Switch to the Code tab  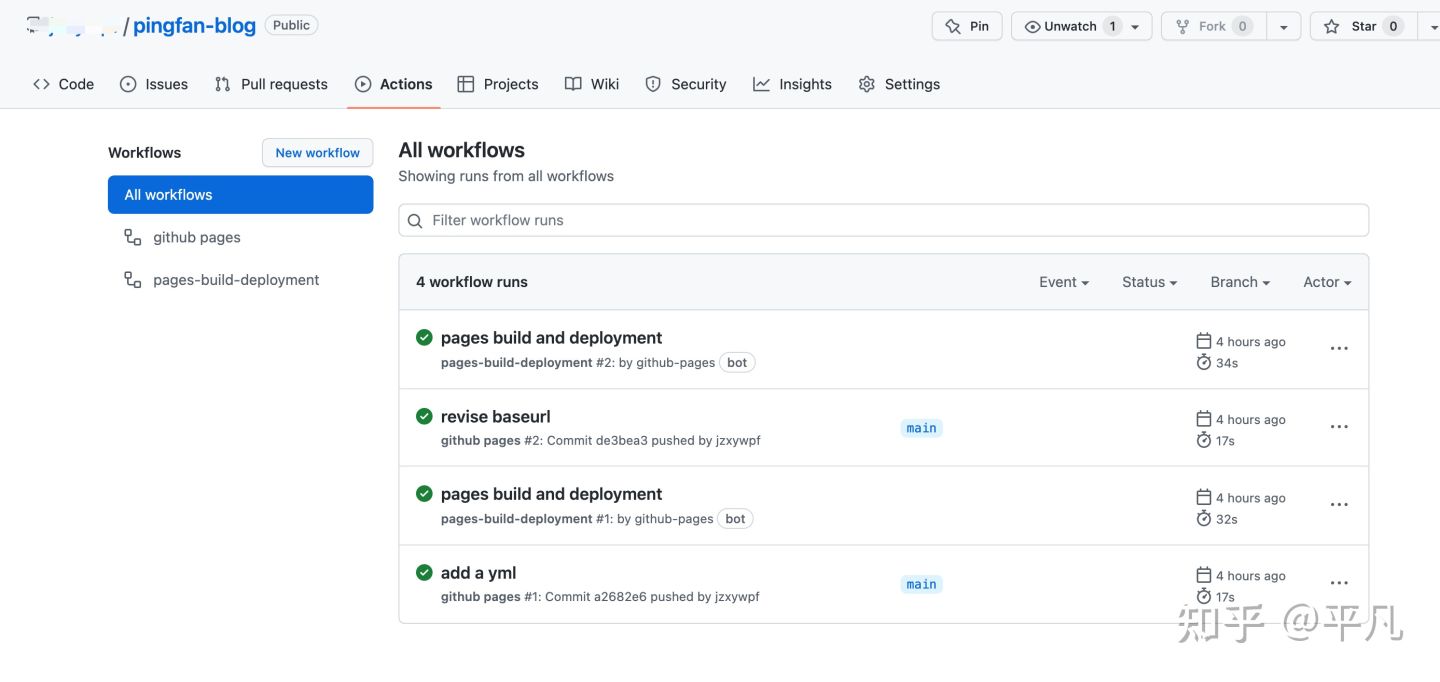click(63, 84)
